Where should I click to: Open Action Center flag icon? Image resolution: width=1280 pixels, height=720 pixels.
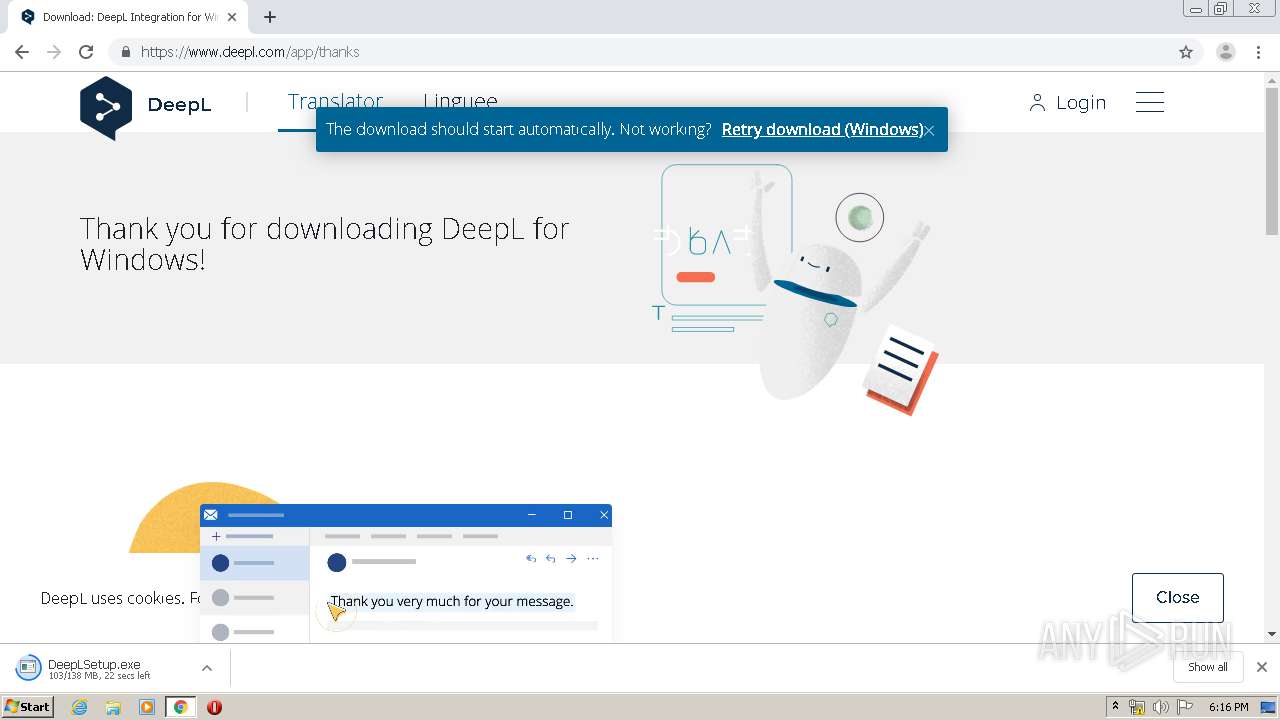click(1185, 707)
